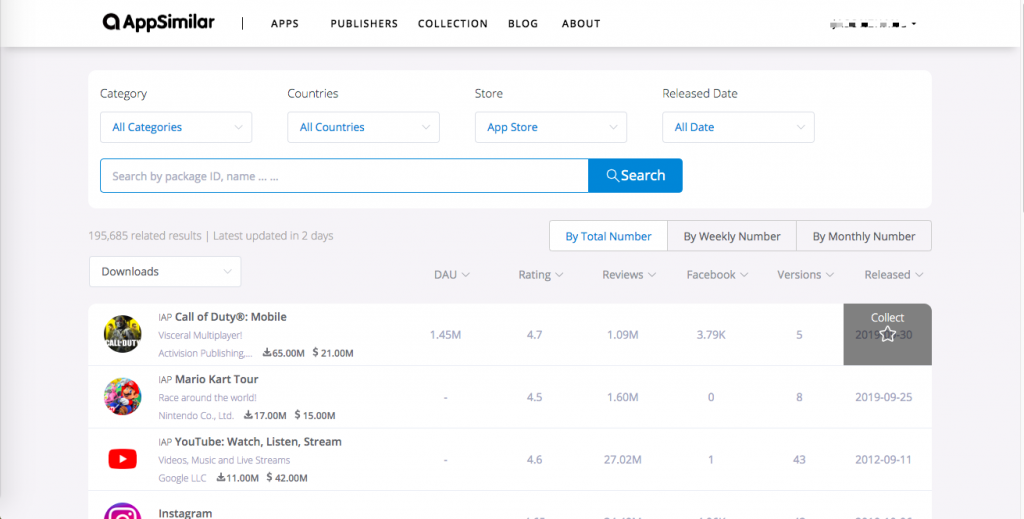Sort by Released column
Screen dimensions: 1024x519
pos(893,275)
